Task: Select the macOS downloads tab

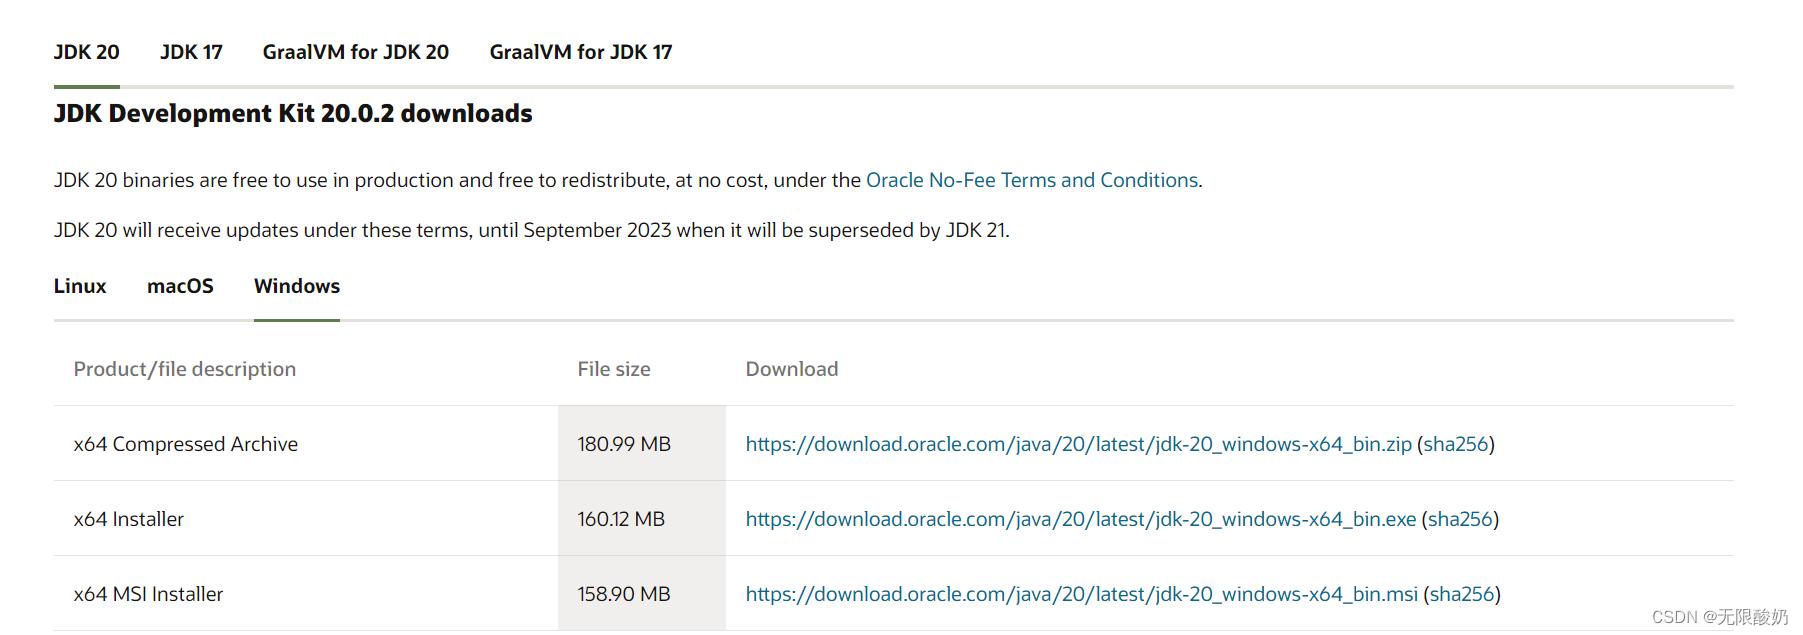Action: [180, 286]
